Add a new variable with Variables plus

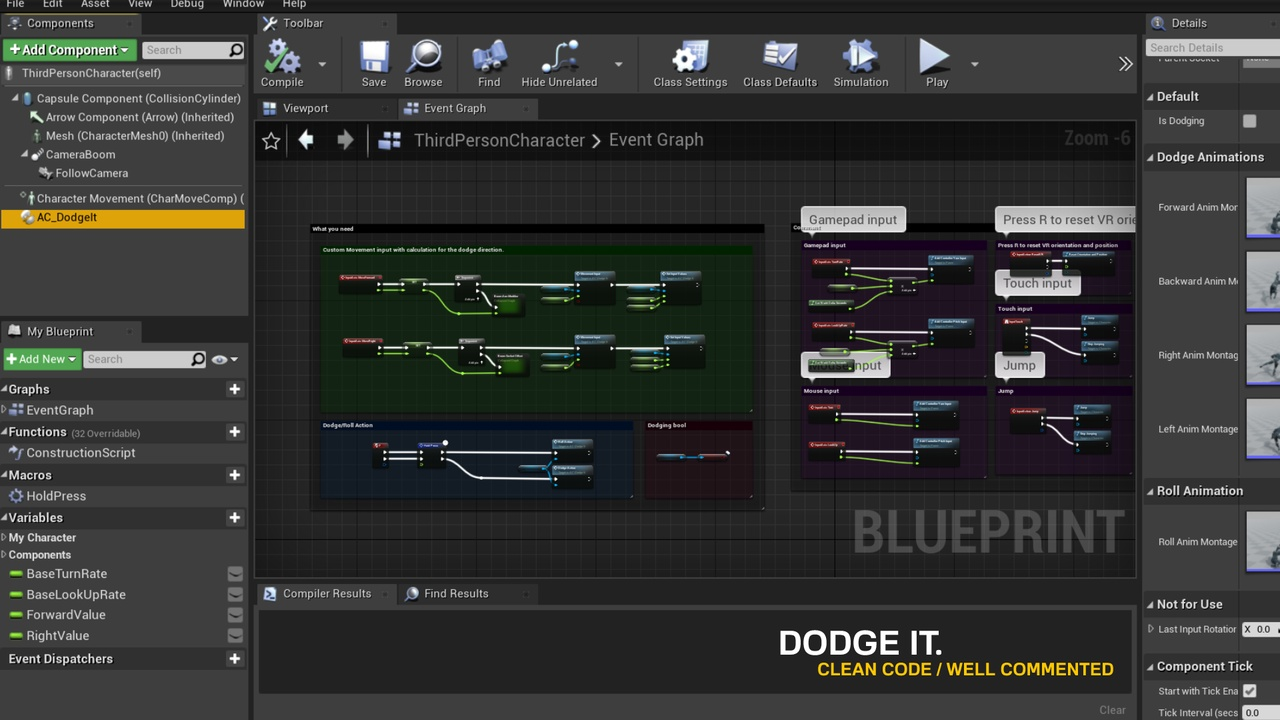pos(234,518)
